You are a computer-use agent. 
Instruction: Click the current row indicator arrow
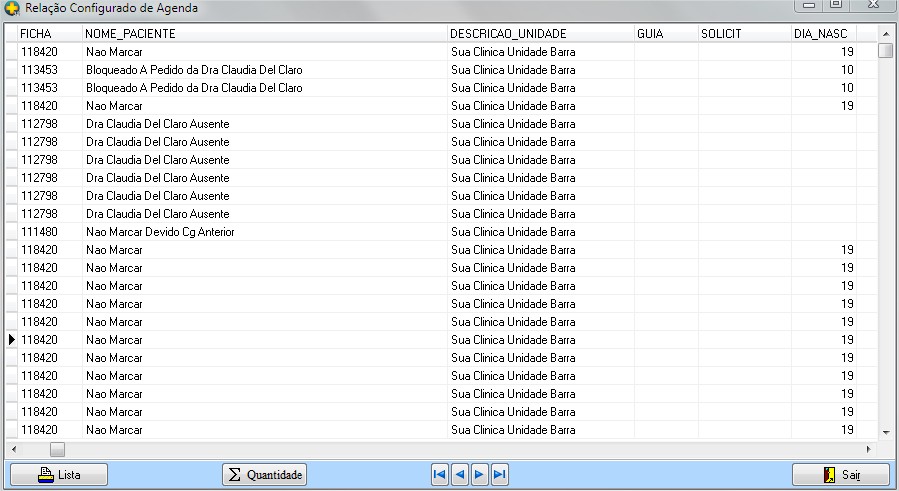pyautogui.click(x=12, y=340)
